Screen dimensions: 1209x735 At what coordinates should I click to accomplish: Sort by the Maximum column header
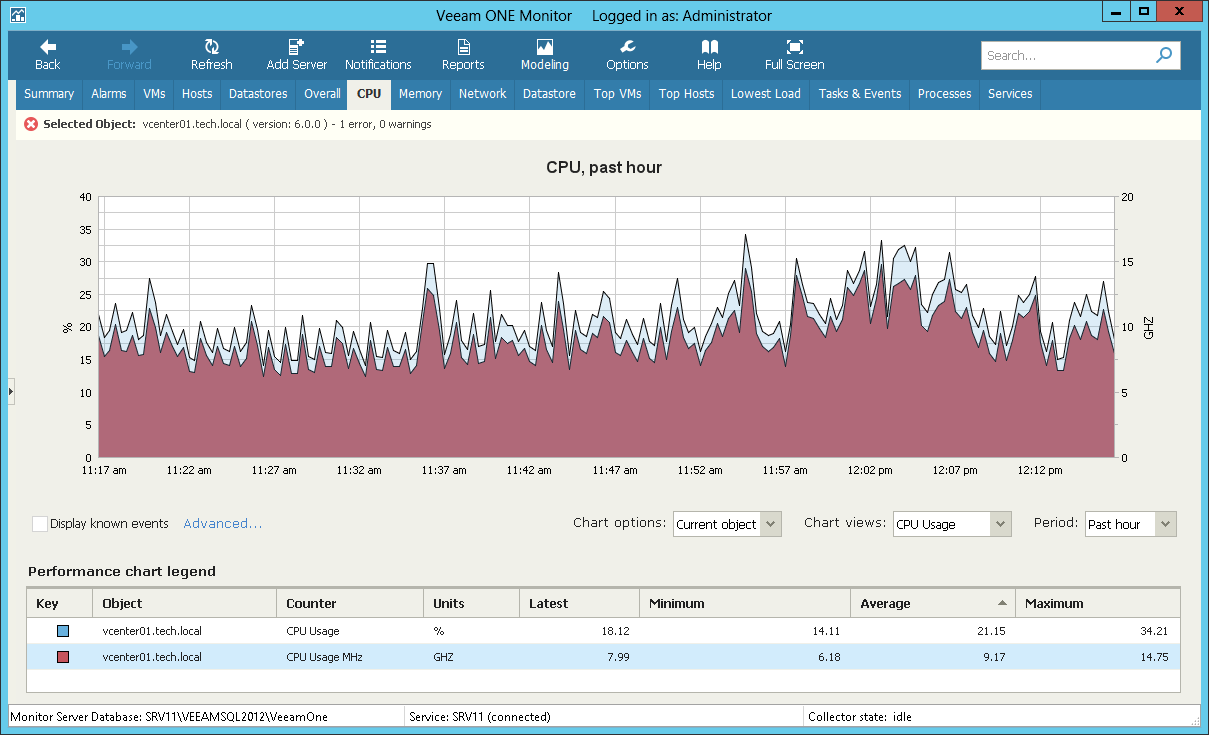pos(1097,604)
